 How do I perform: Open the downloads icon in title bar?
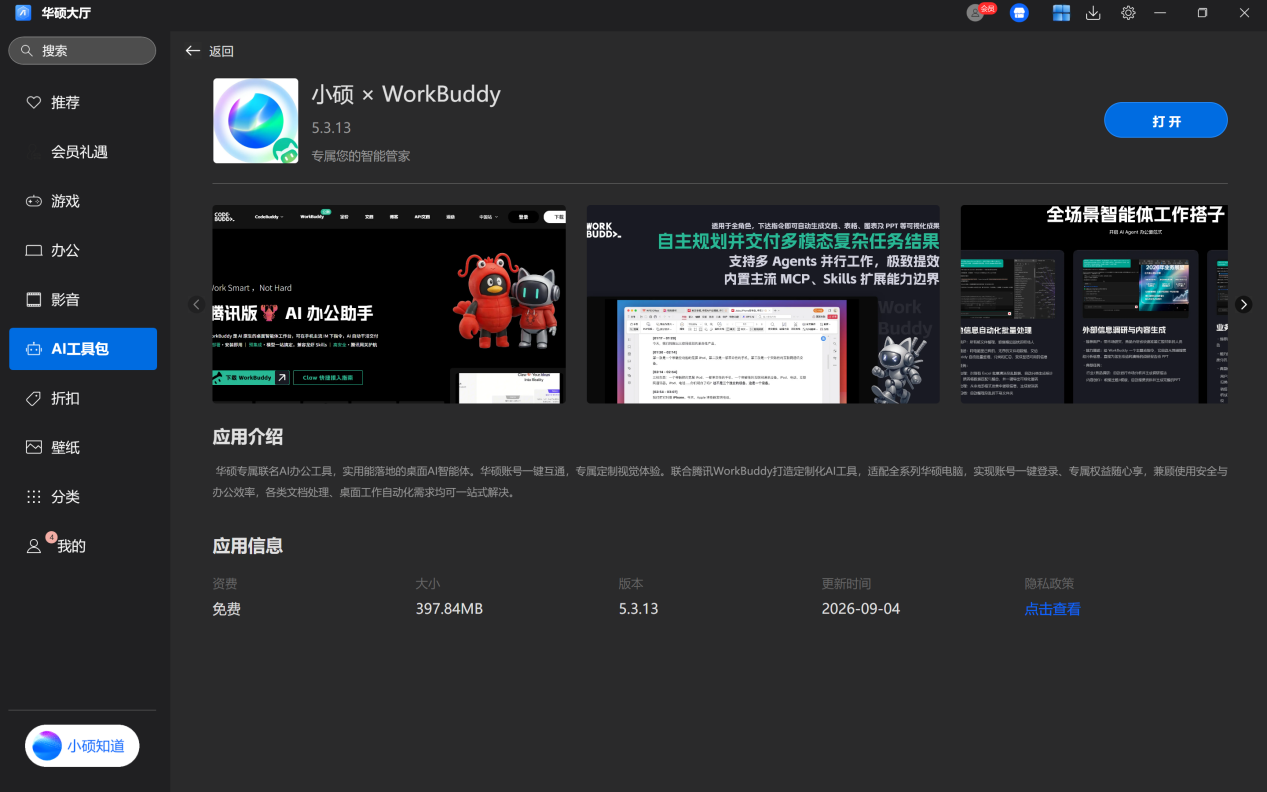click(1093, 13)
